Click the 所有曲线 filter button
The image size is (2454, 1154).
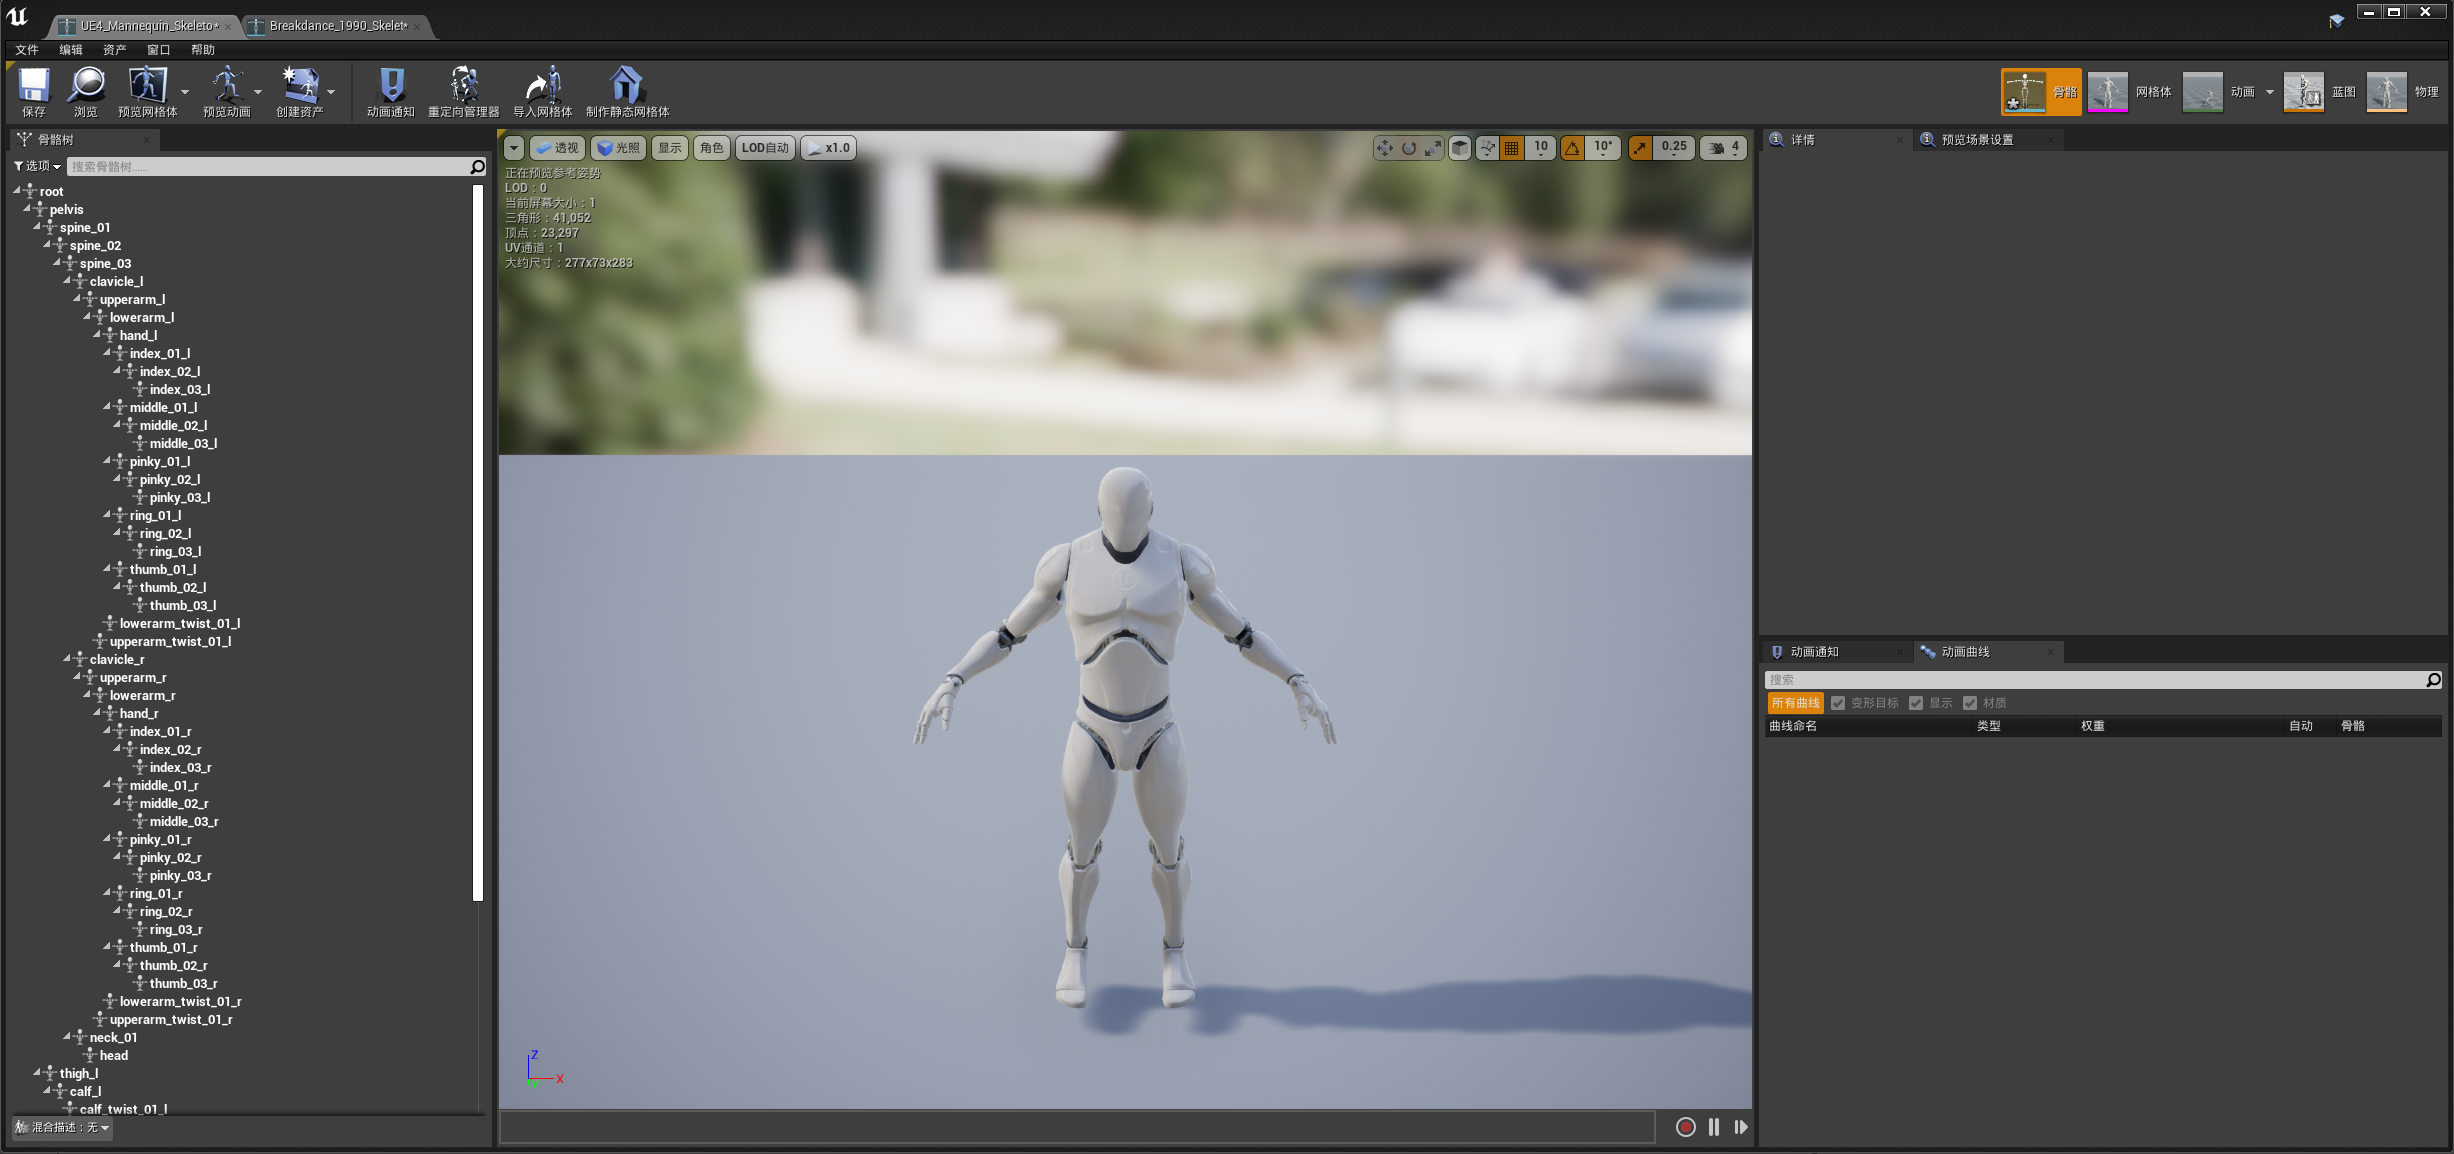(1795, 703)
